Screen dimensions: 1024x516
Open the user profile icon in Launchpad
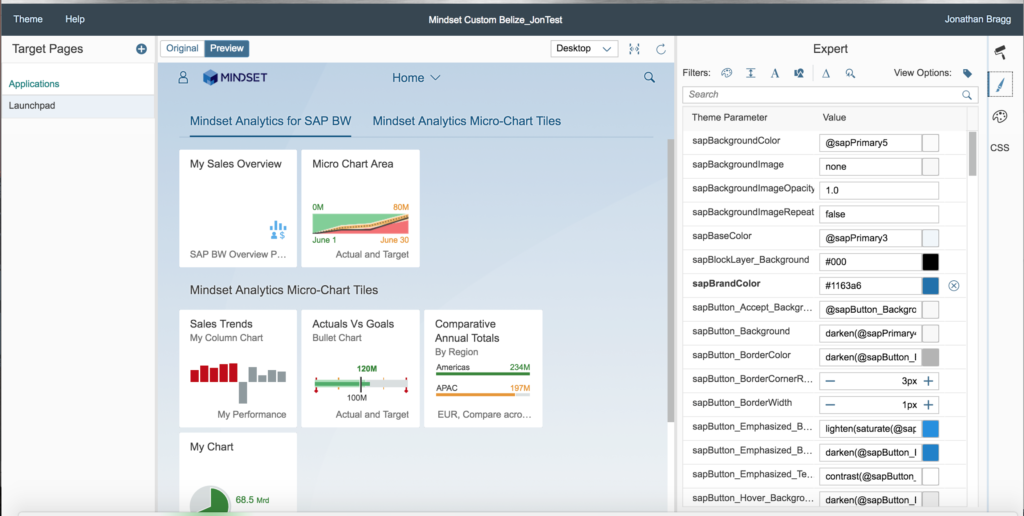point(183,78)
